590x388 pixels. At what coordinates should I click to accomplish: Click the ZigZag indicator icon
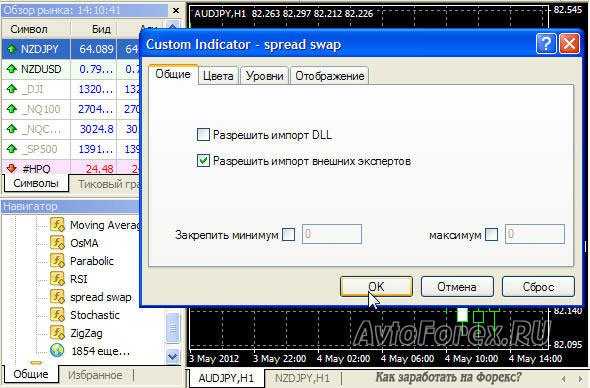coord(57,333)
